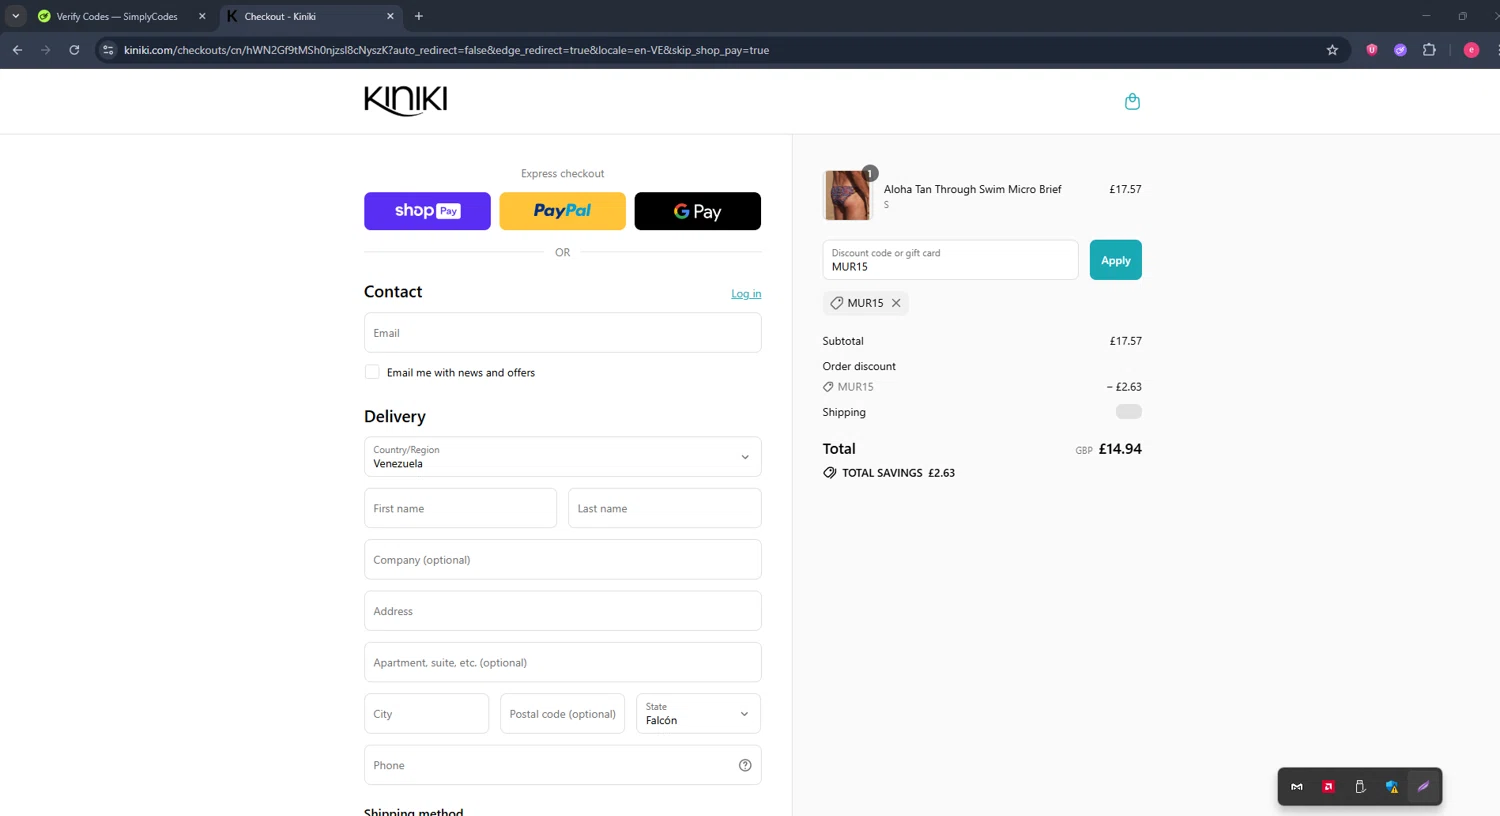Screen dimensions: 1500x816
Task: Close the Verify Codes SimplyCodes tab
Action: [x=202, y=16]
